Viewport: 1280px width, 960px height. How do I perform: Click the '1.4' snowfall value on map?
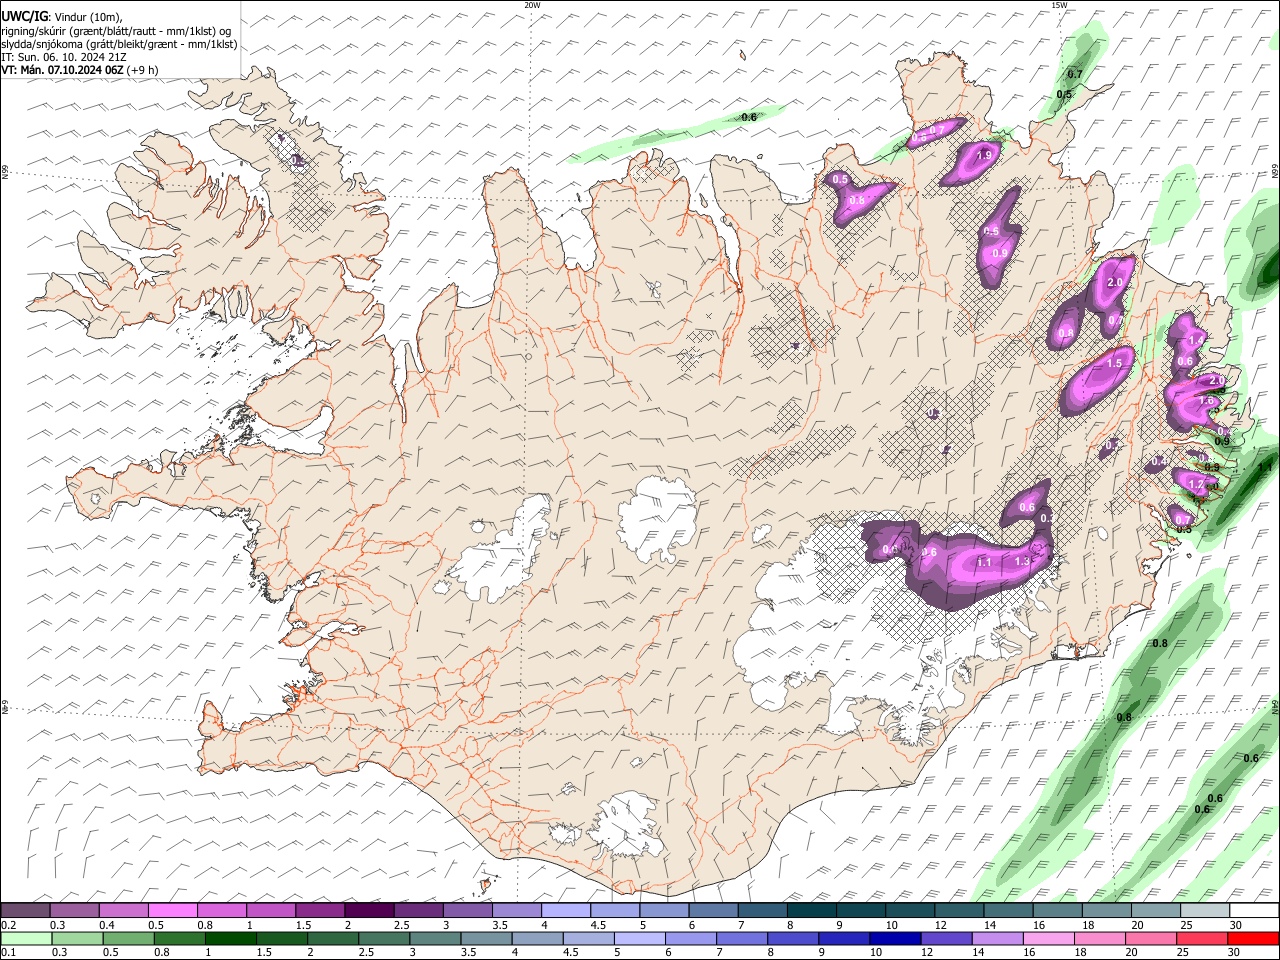1196,339
